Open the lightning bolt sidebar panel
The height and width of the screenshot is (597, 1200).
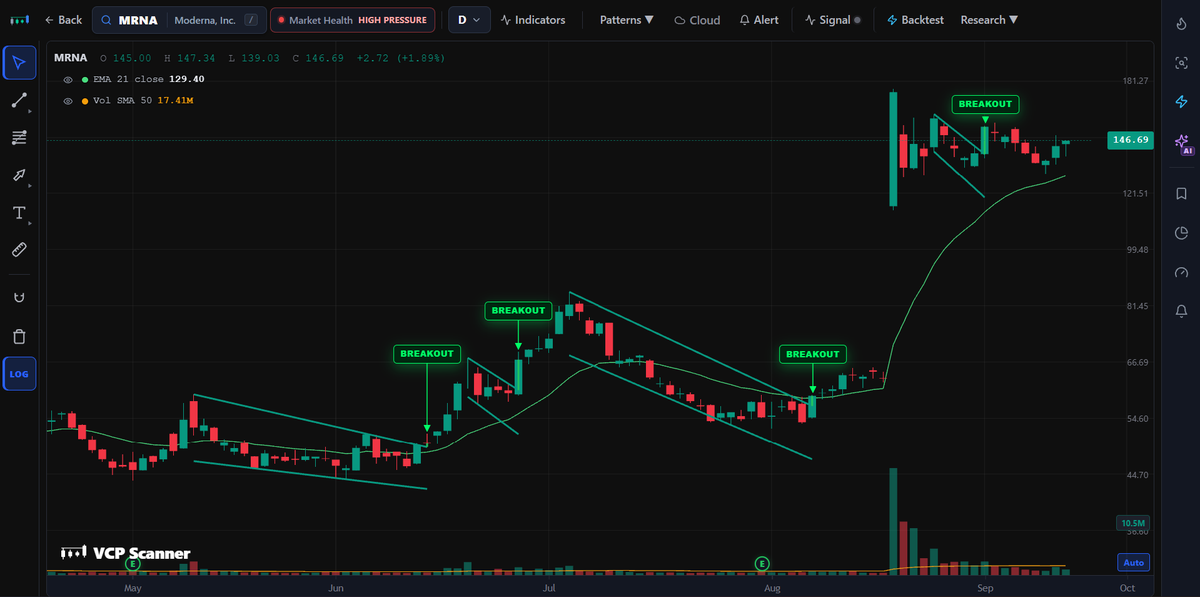tap(1181, 101)
